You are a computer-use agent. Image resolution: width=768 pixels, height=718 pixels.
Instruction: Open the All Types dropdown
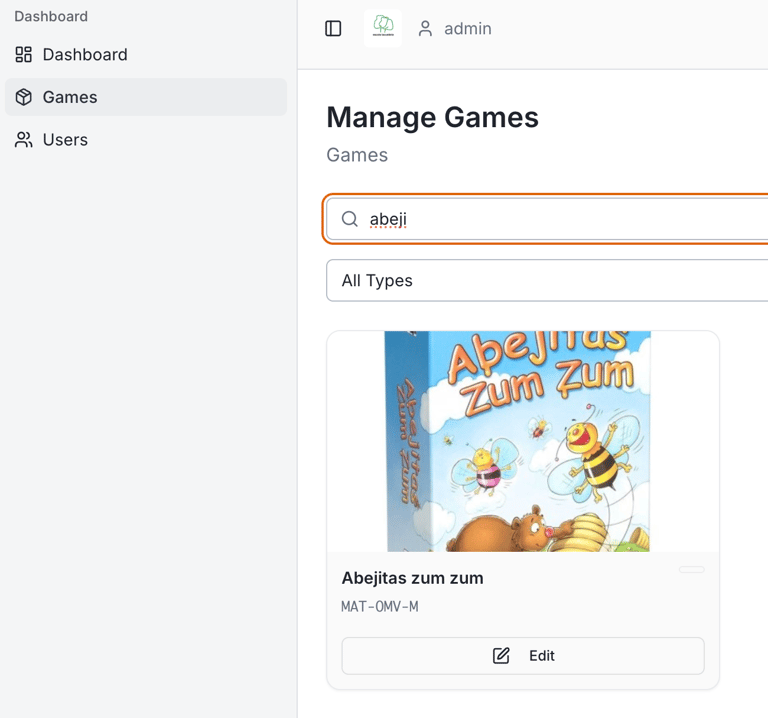(547, 280)
